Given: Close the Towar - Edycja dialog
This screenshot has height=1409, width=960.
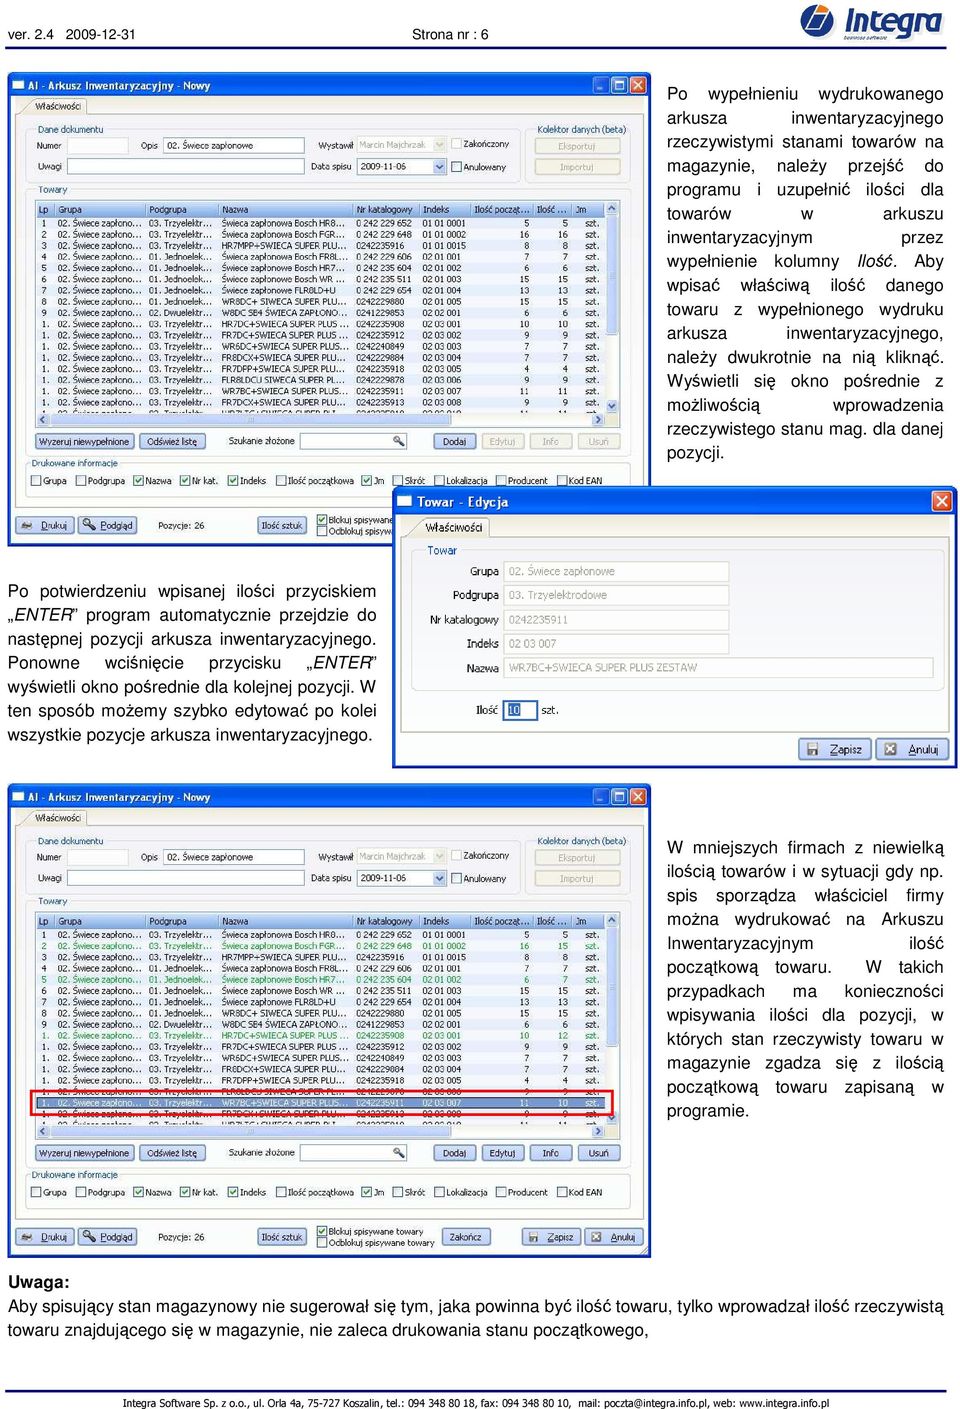Looking at the screenshot, I should (x=941, y=501).
